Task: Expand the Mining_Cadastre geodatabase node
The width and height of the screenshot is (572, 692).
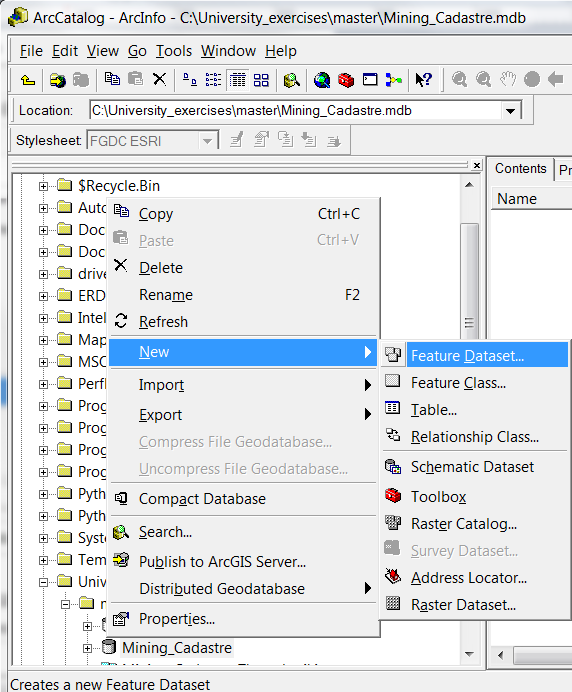Action: (x=87, y=648)
